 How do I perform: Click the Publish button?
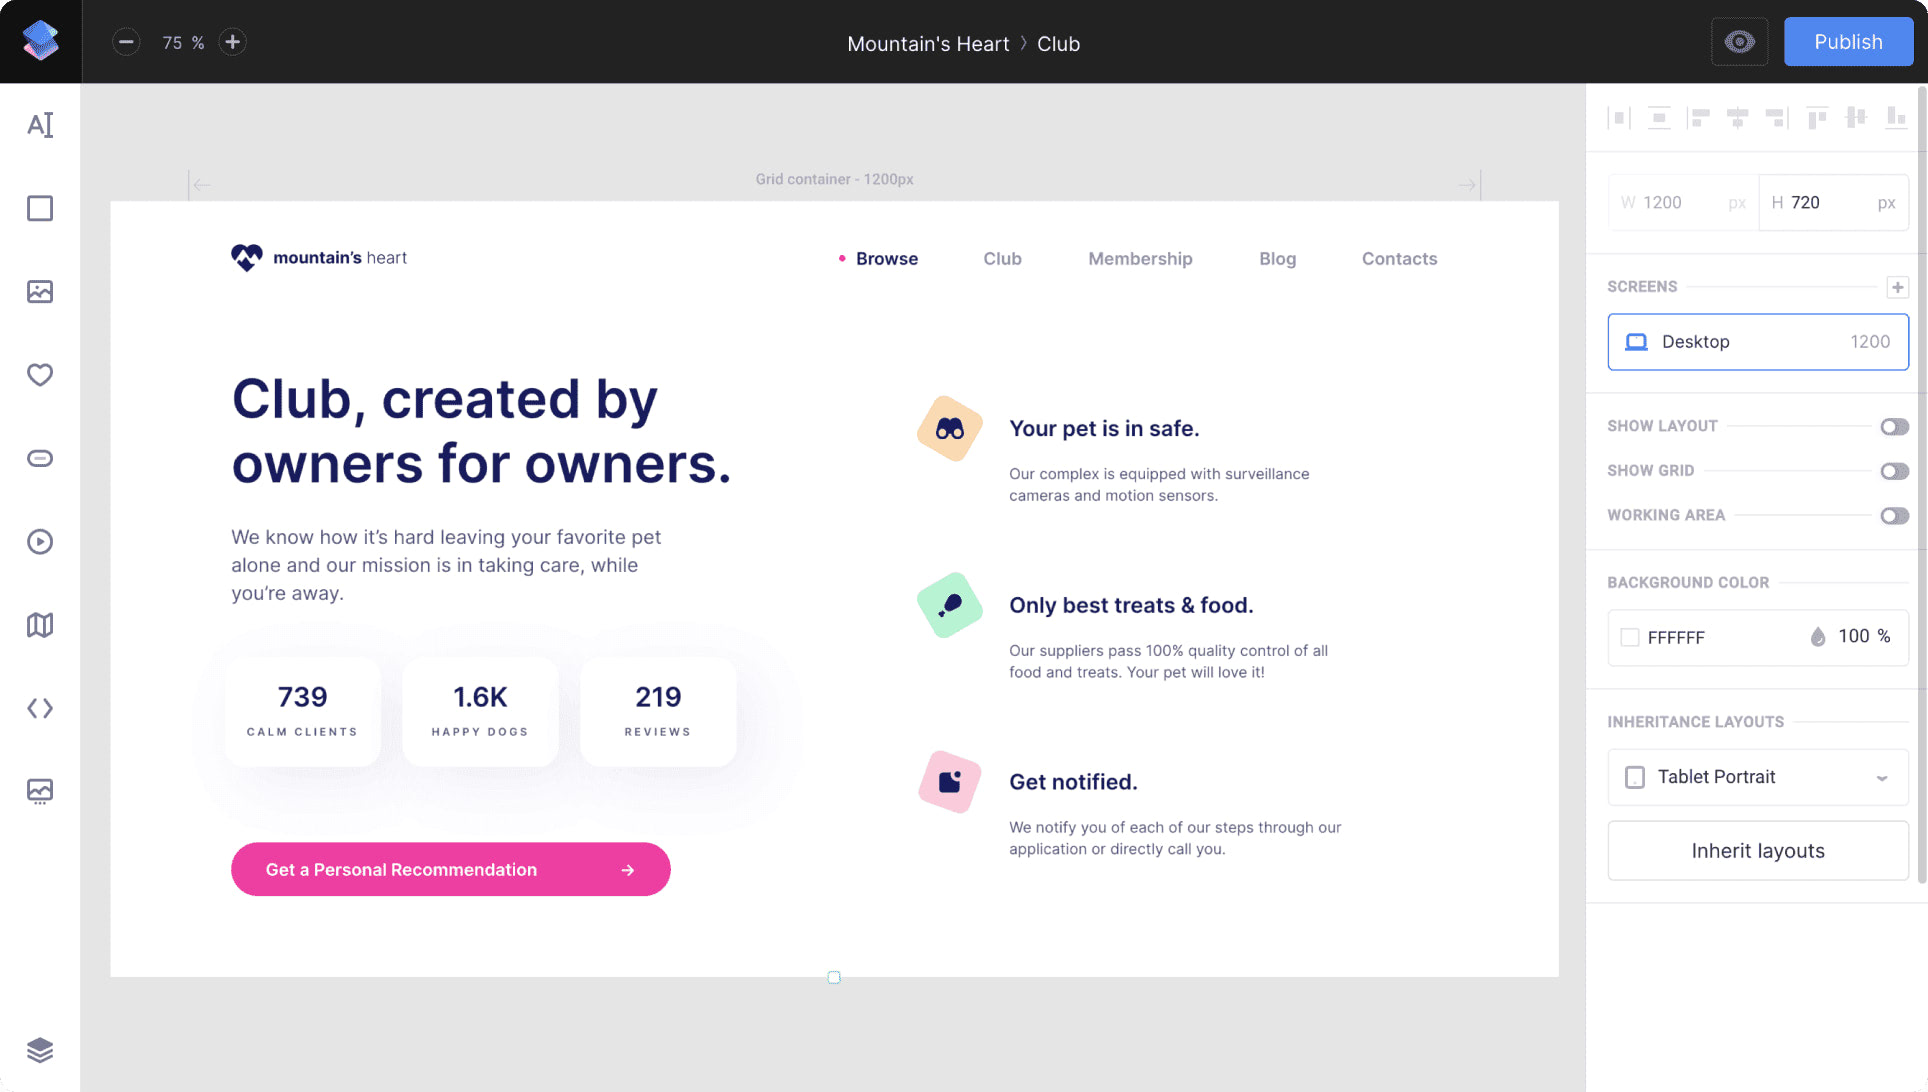tap(1849, 41)
